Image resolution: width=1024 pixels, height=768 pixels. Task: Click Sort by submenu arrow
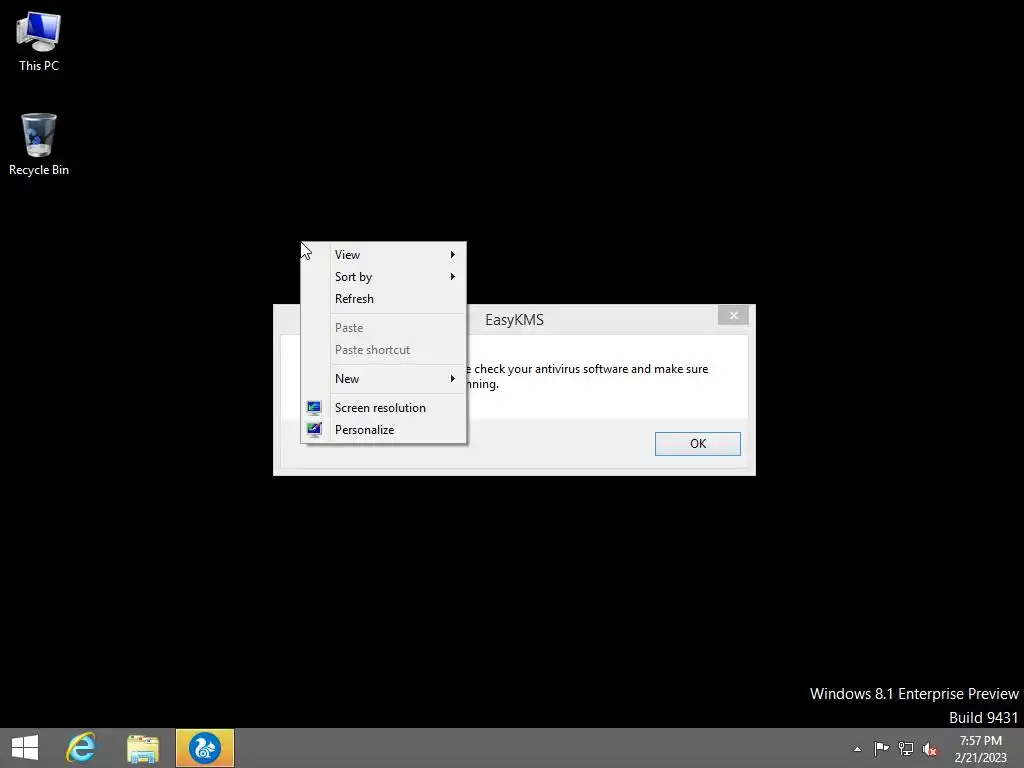pyautogui.click(x=453, y=277)
